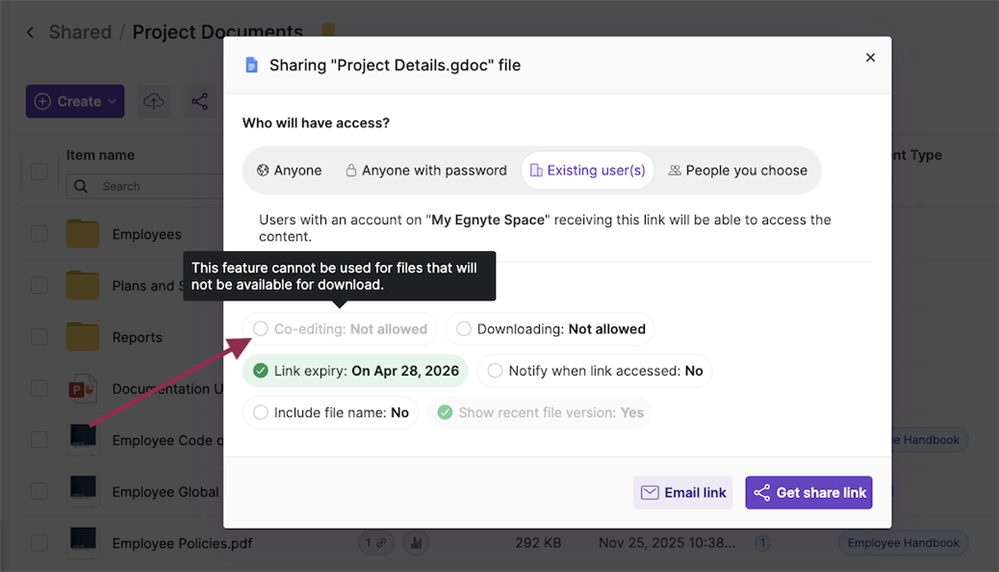
Task: Check the Documentation file checkbox
Action: (x=39, y=389)
